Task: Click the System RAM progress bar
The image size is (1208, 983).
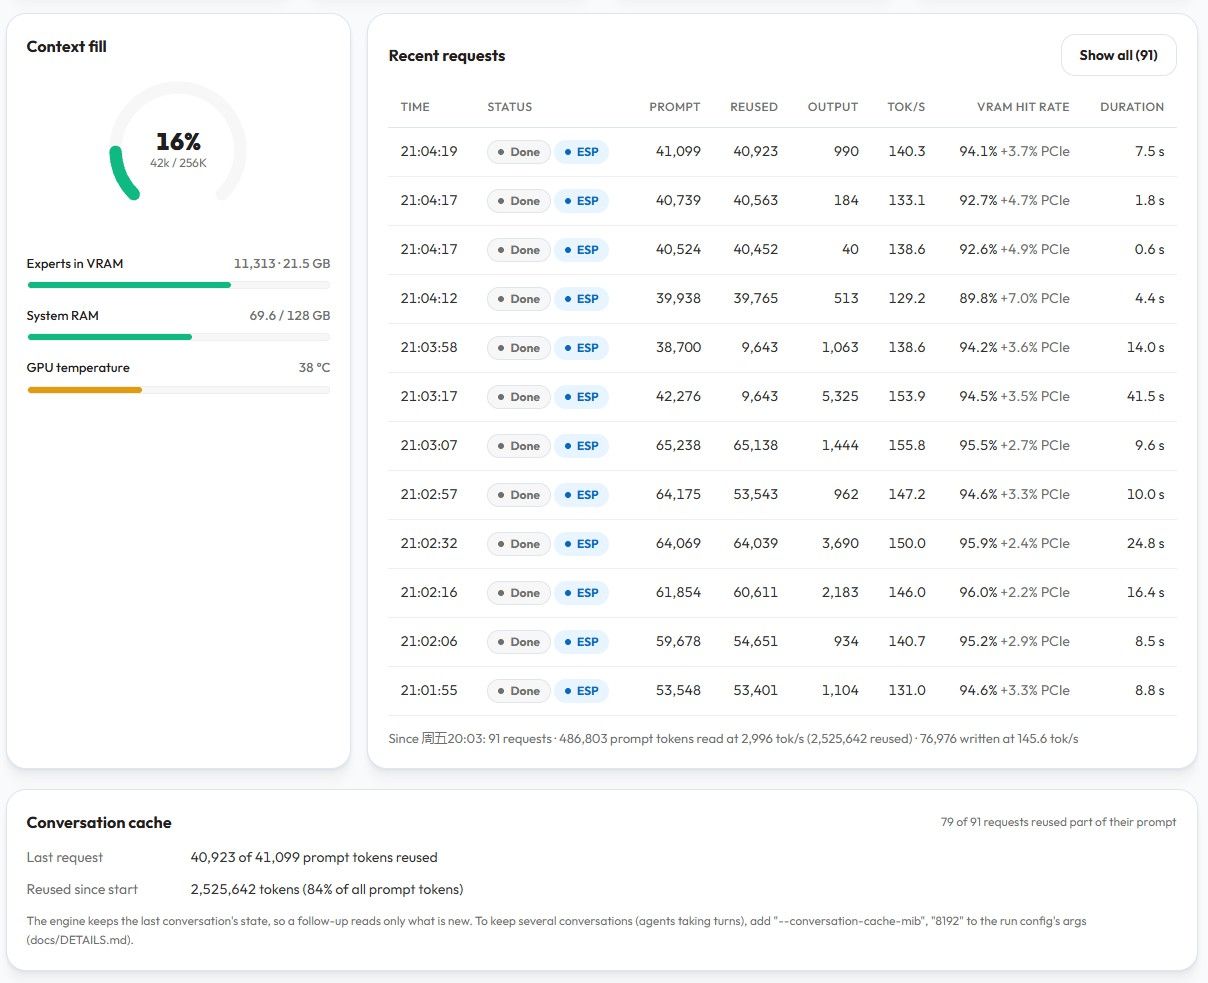Action: (x=178, y=337)
